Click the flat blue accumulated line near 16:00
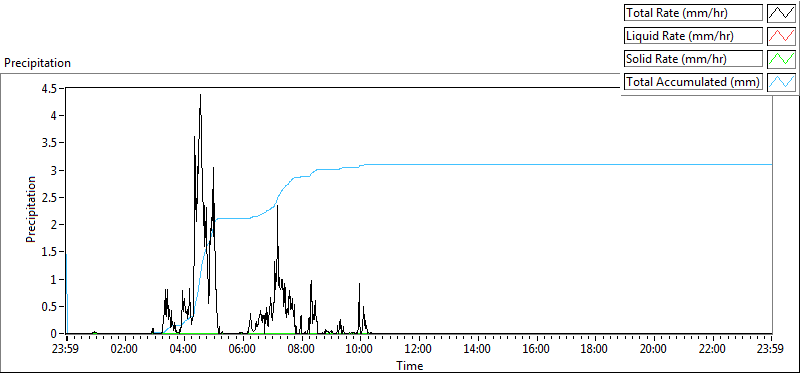The image size is (800, 373). (x=537, y=164)
